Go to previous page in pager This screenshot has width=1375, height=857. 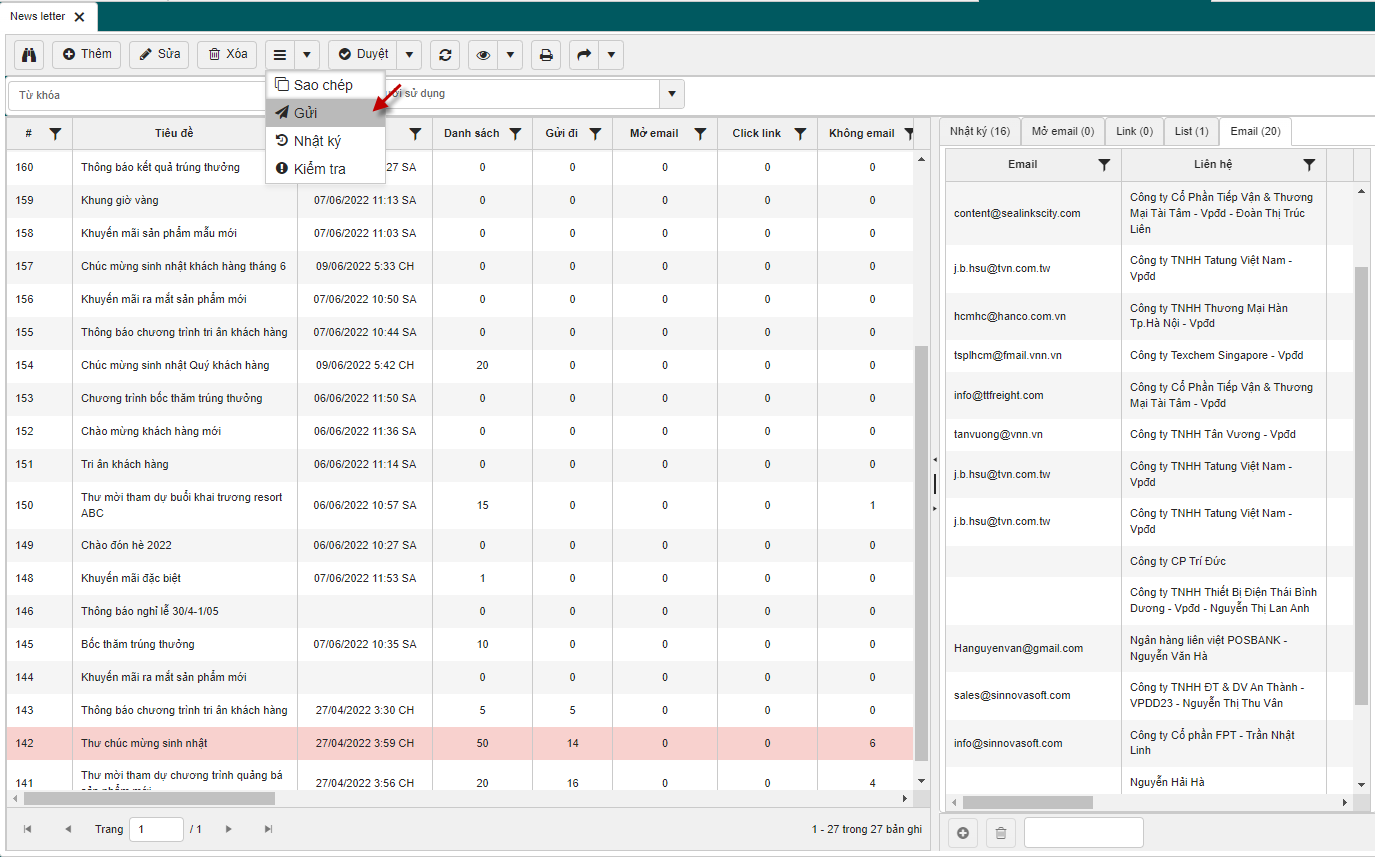68,829
